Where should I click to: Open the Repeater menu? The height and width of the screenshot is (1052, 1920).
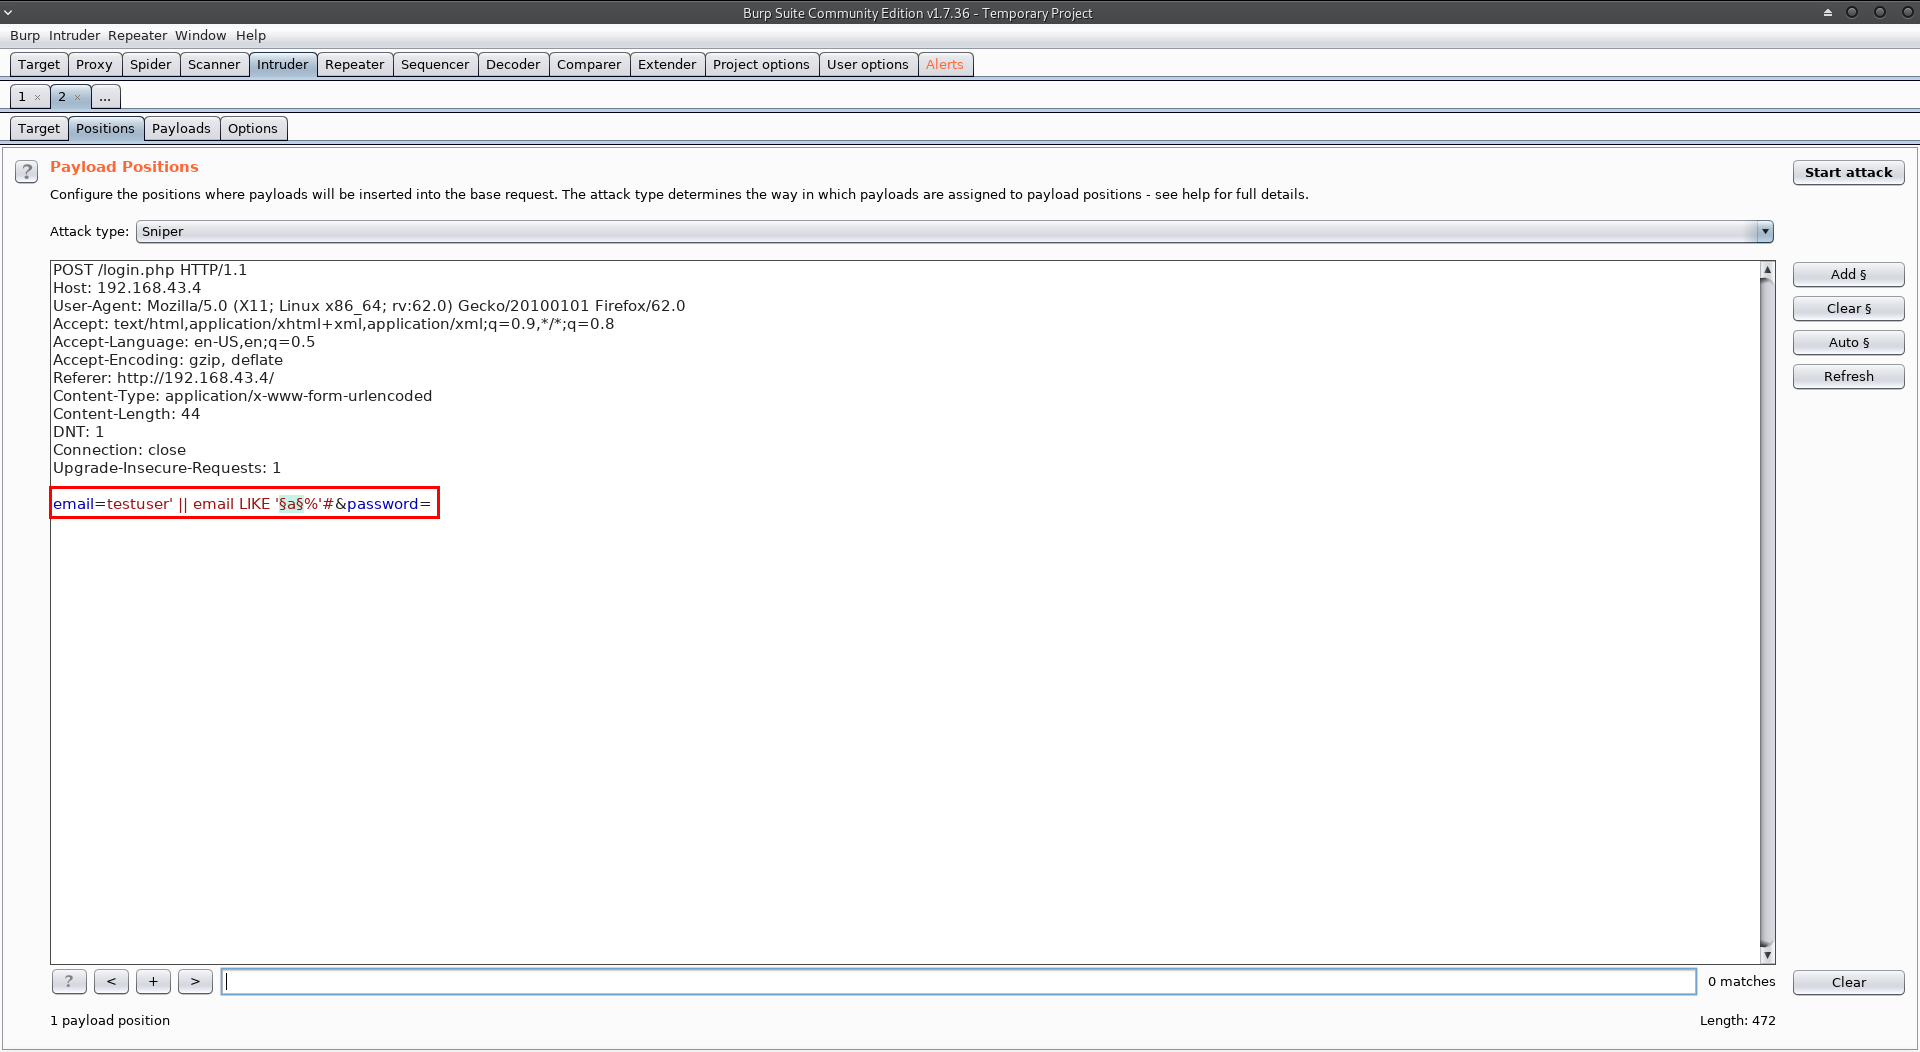pos(138,36)
